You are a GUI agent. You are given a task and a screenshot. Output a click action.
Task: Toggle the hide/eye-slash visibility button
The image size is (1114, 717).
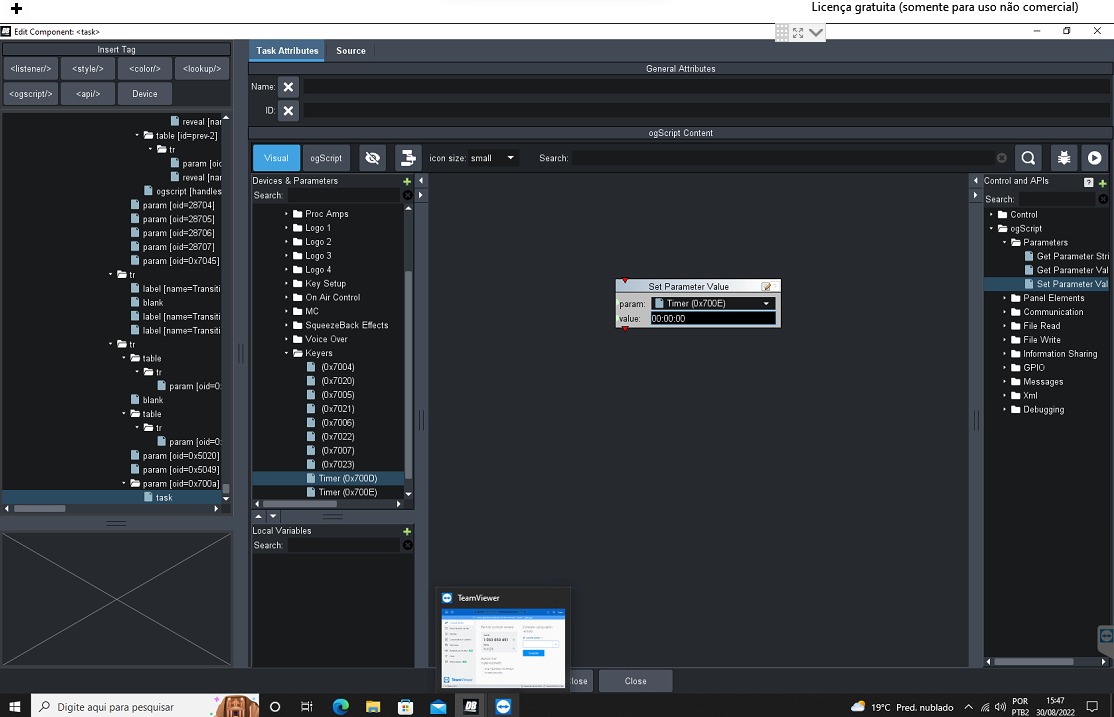pyautogui.click(x=372, y=158)
